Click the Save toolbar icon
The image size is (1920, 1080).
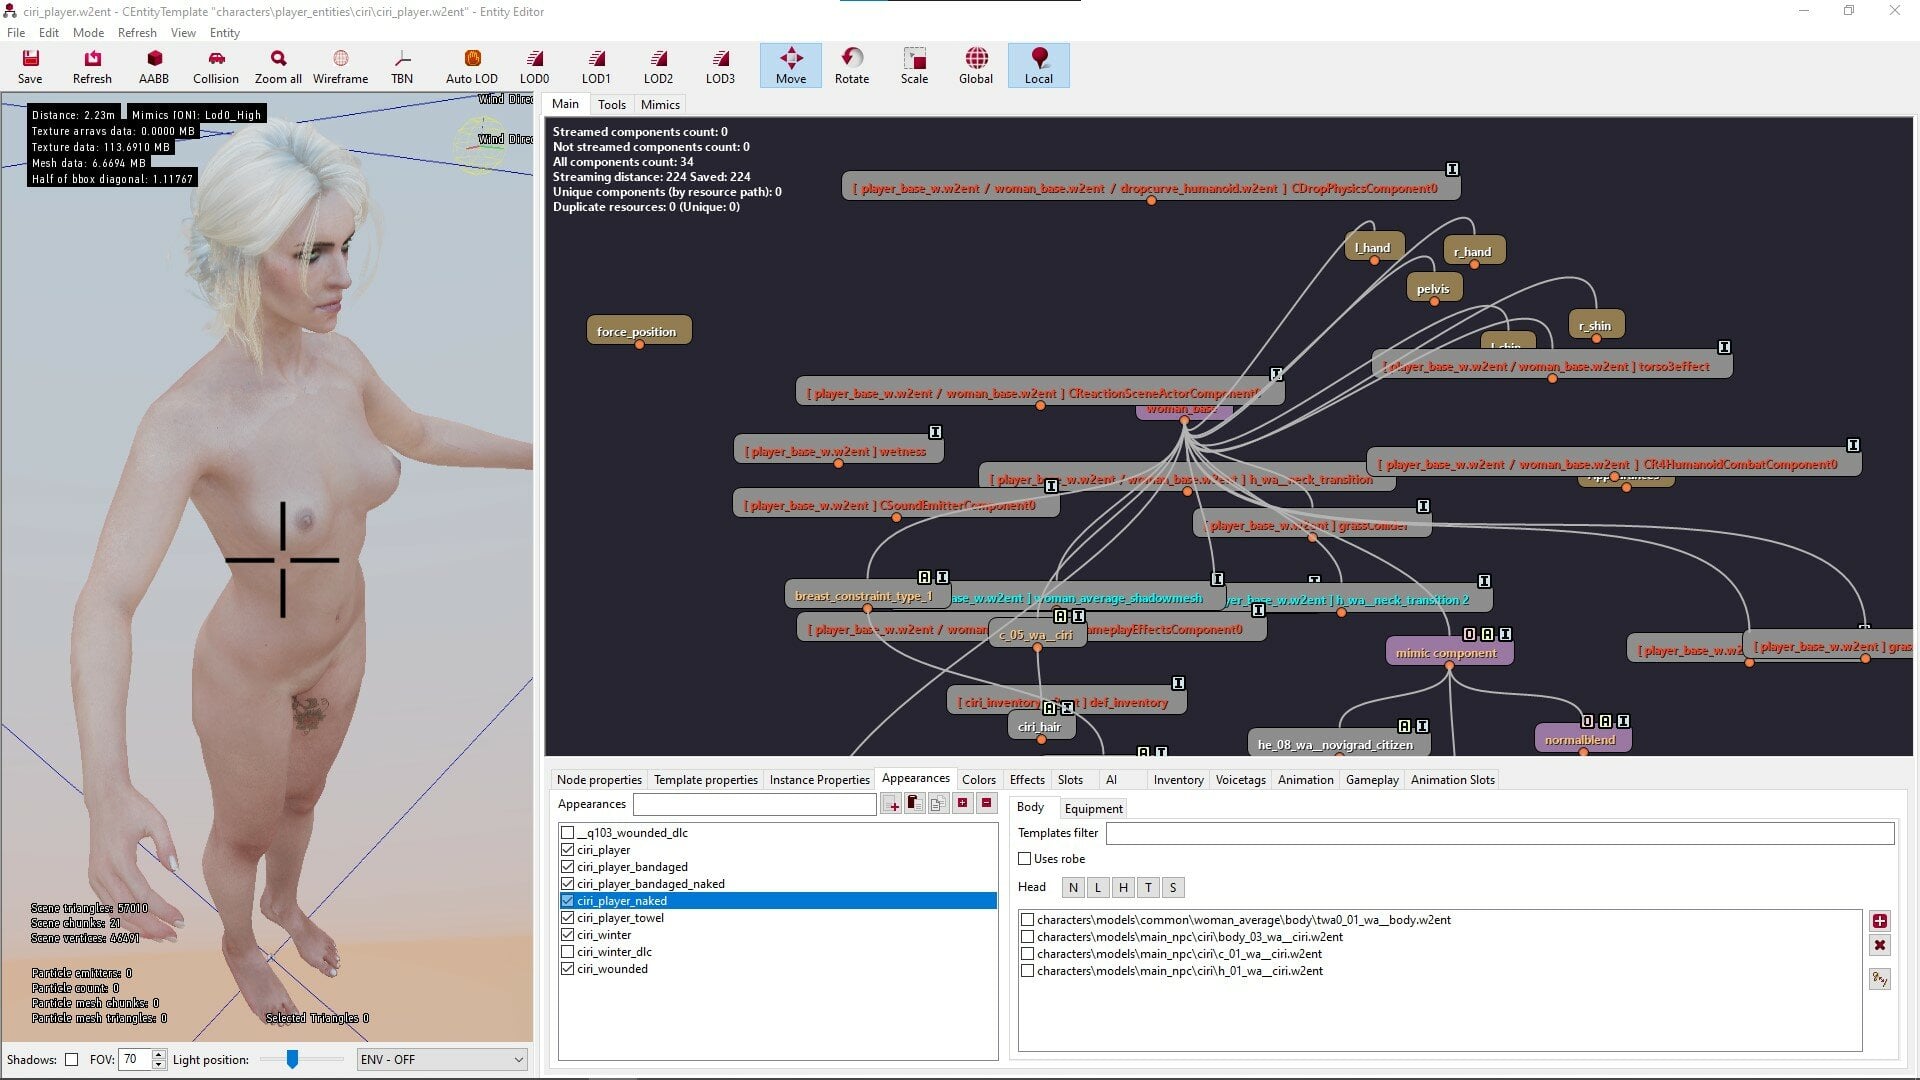[30, 66]
